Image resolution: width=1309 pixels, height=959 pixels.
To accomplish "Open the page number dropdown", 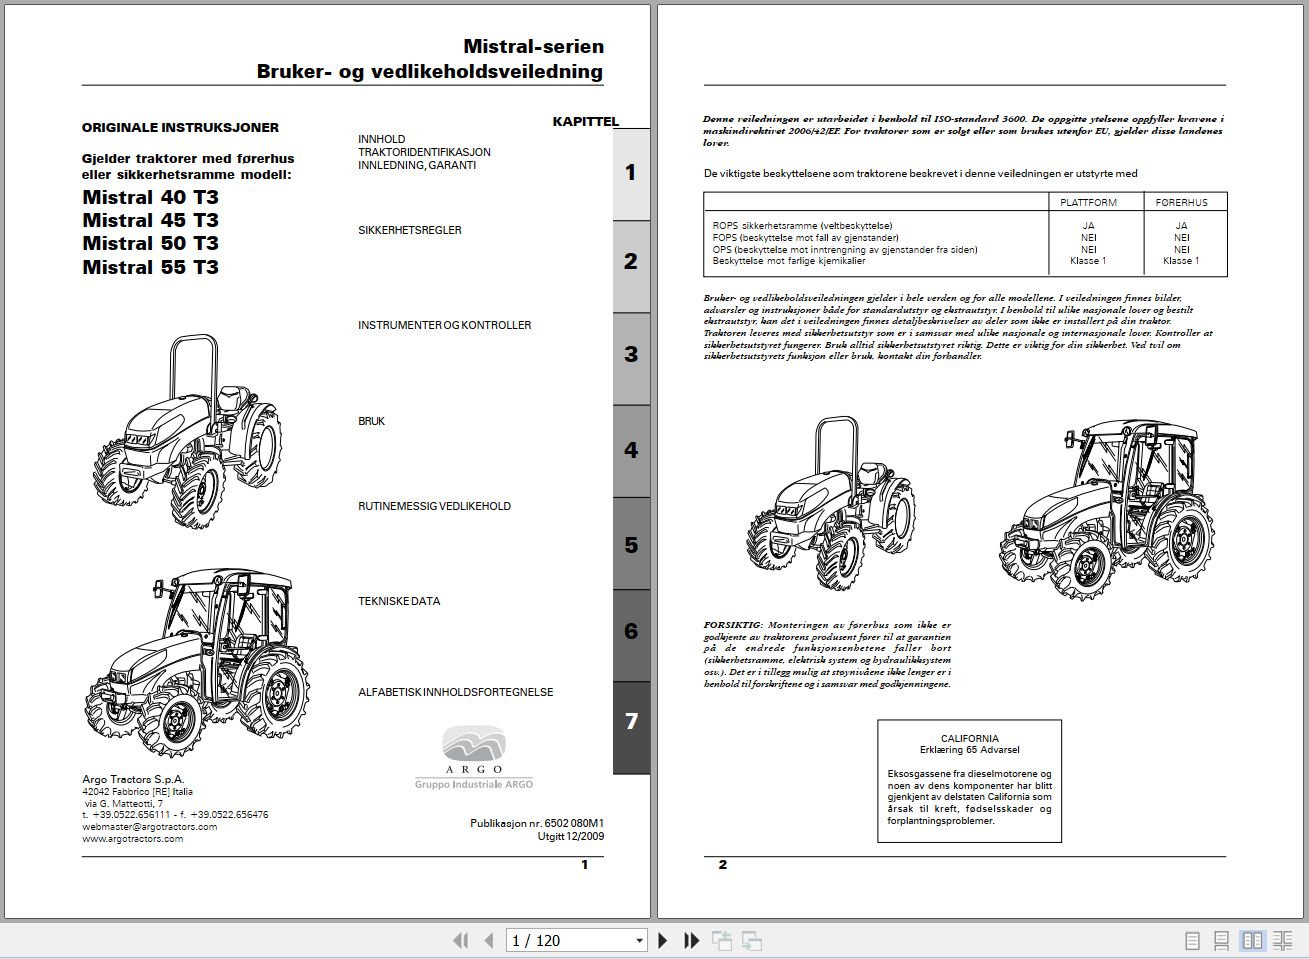I will 639,940.
